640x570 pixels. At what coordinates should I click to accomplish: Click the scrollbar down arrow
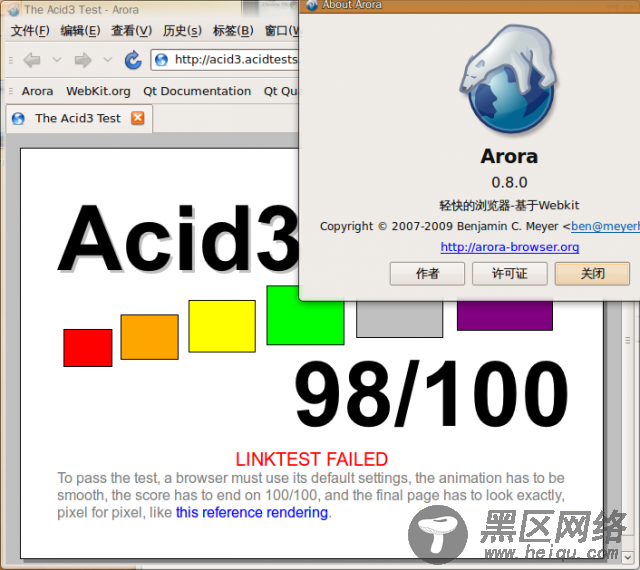point(628,557)
